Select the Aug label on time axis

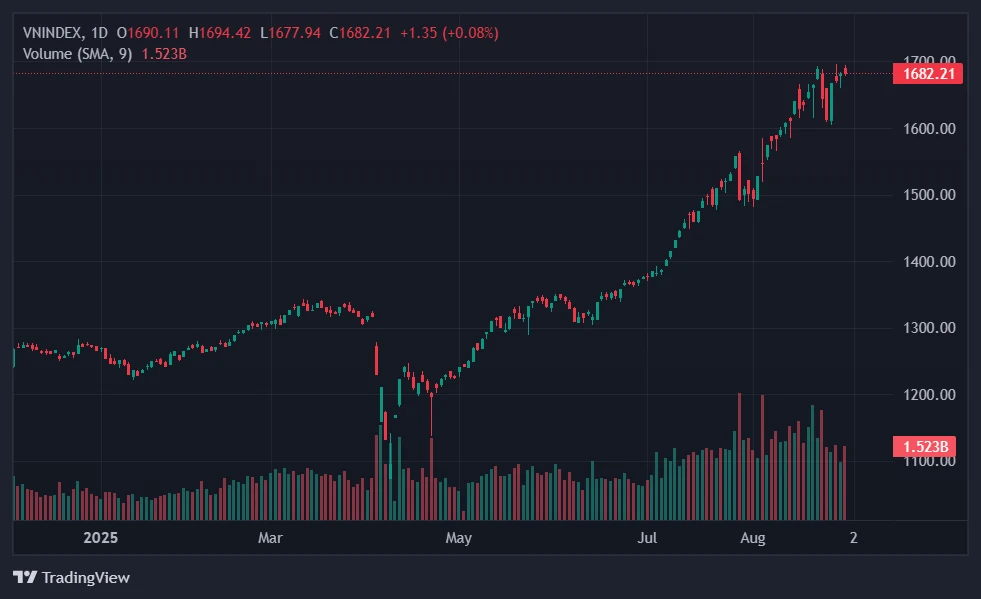pyautogui.click(x=753, y=538)
